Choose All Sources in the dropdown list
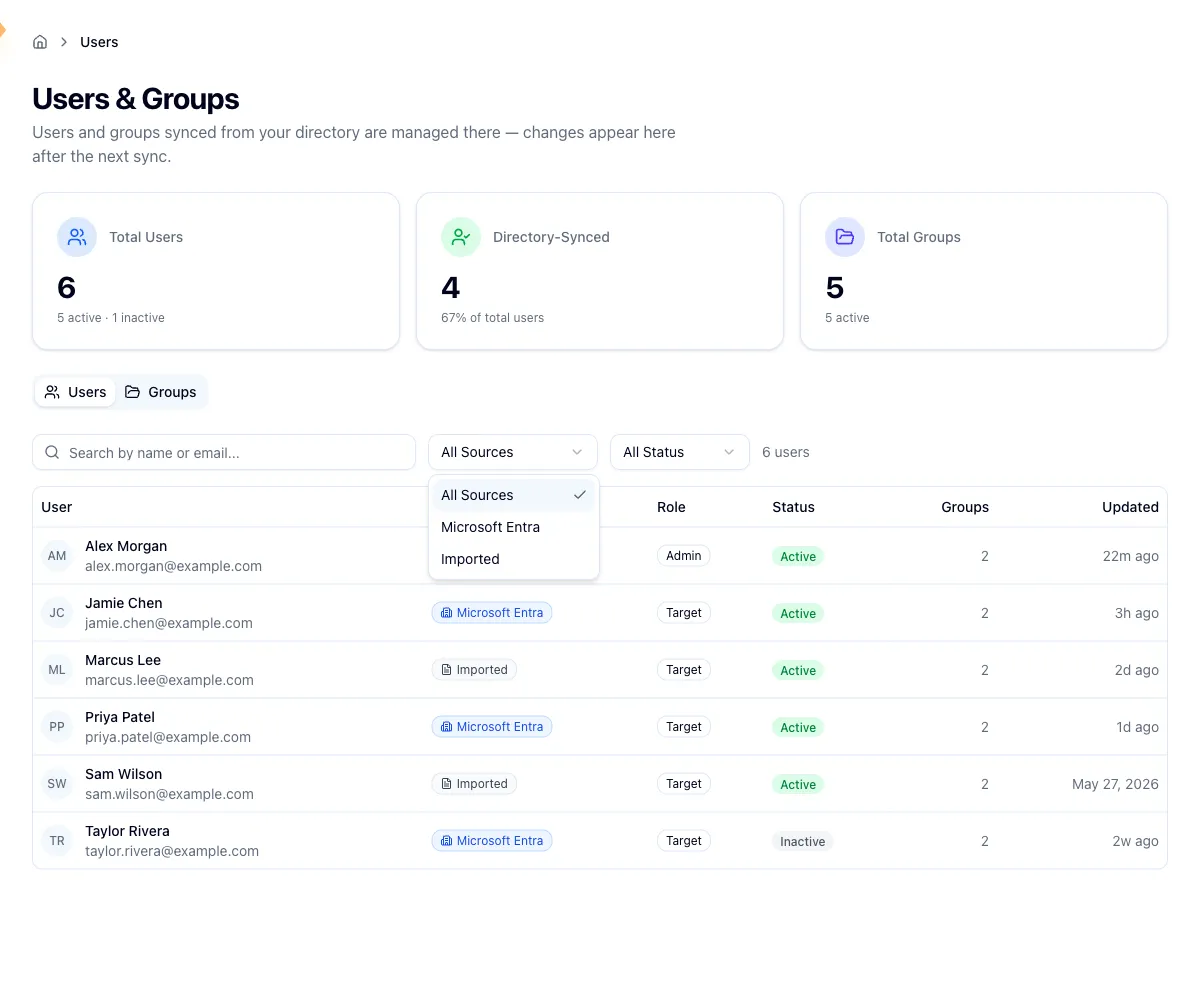The height and width of the screenshot is (1000, 1200). (514, 495)
